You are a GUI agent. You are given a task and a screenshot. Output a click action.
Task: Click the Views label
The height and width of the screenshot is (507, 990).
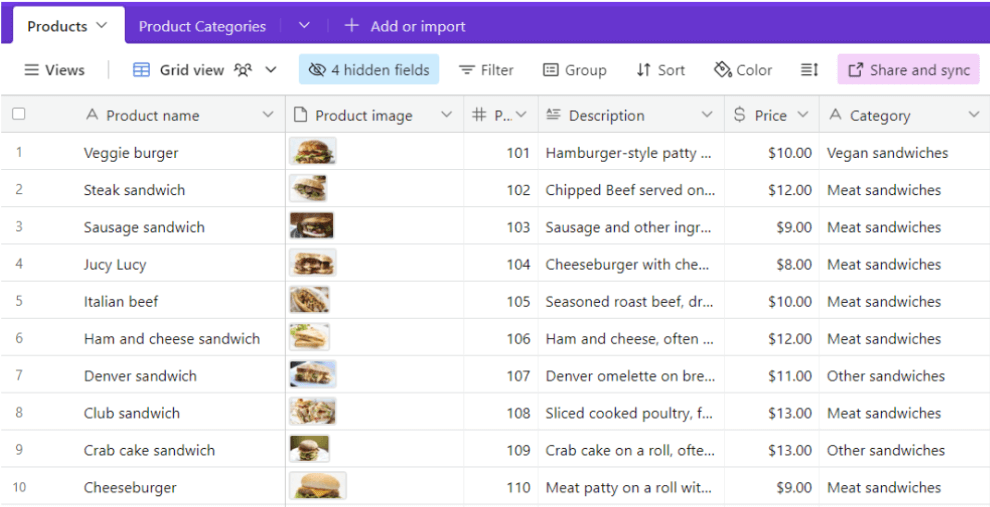[x=64, y=70]
